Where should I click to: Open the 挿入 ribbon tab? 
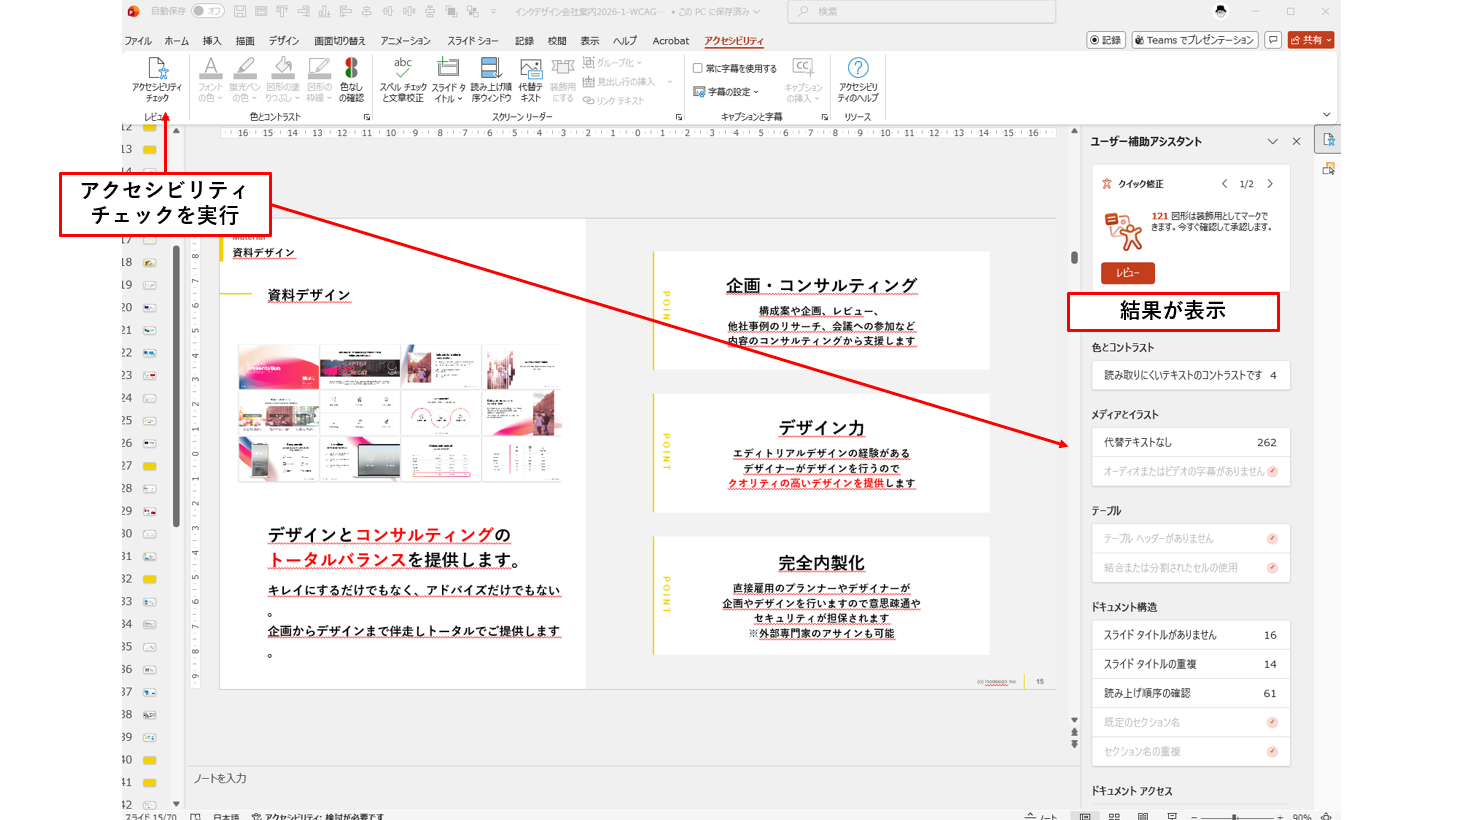tap(212, 41)
